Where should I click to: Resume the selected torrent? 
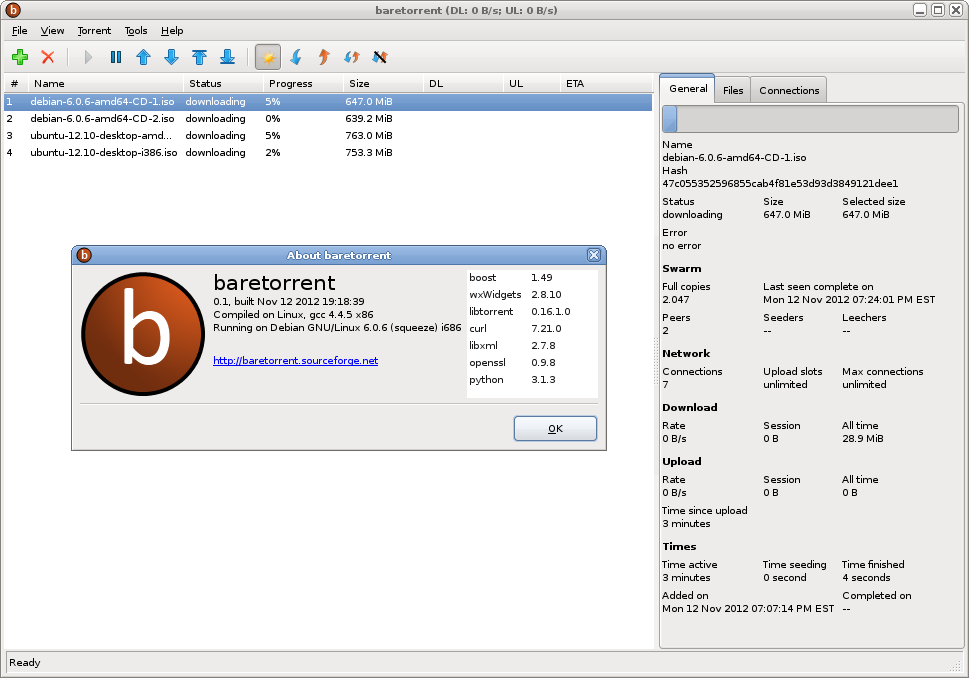tap(86, 57)
